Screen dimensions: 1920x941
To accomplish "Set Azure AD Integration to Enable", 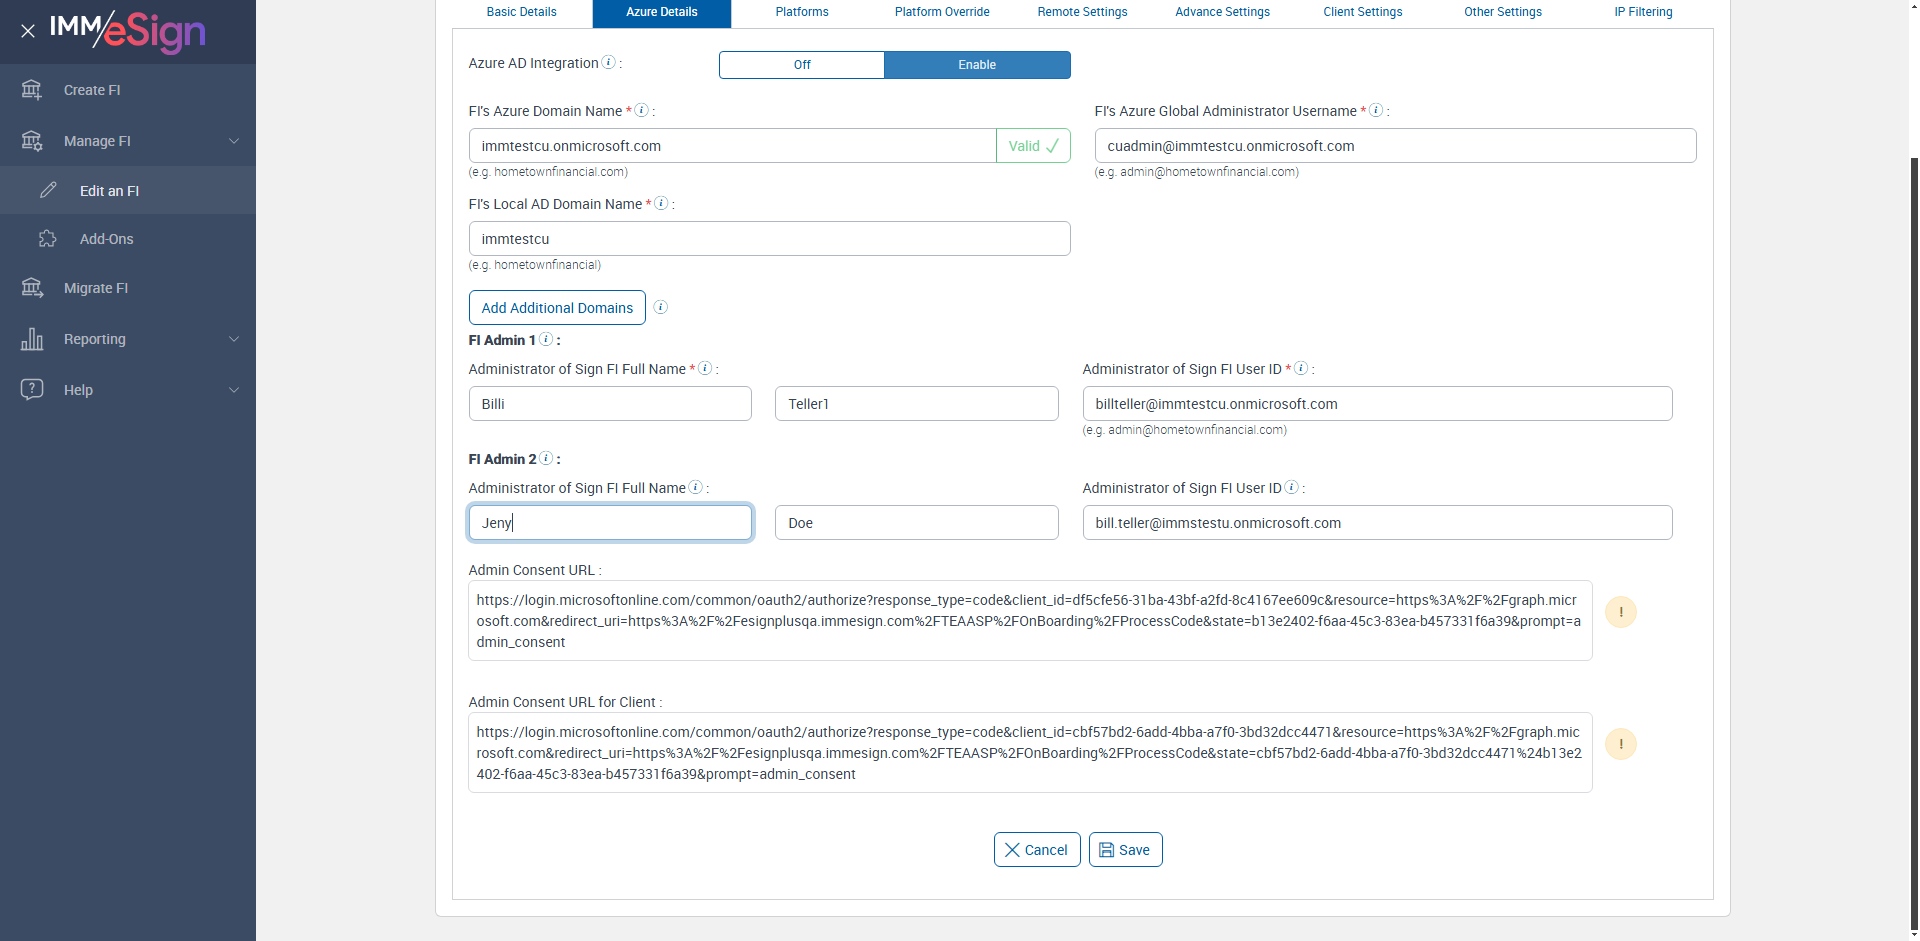I will pyautogui.click(x=977, y=65).
